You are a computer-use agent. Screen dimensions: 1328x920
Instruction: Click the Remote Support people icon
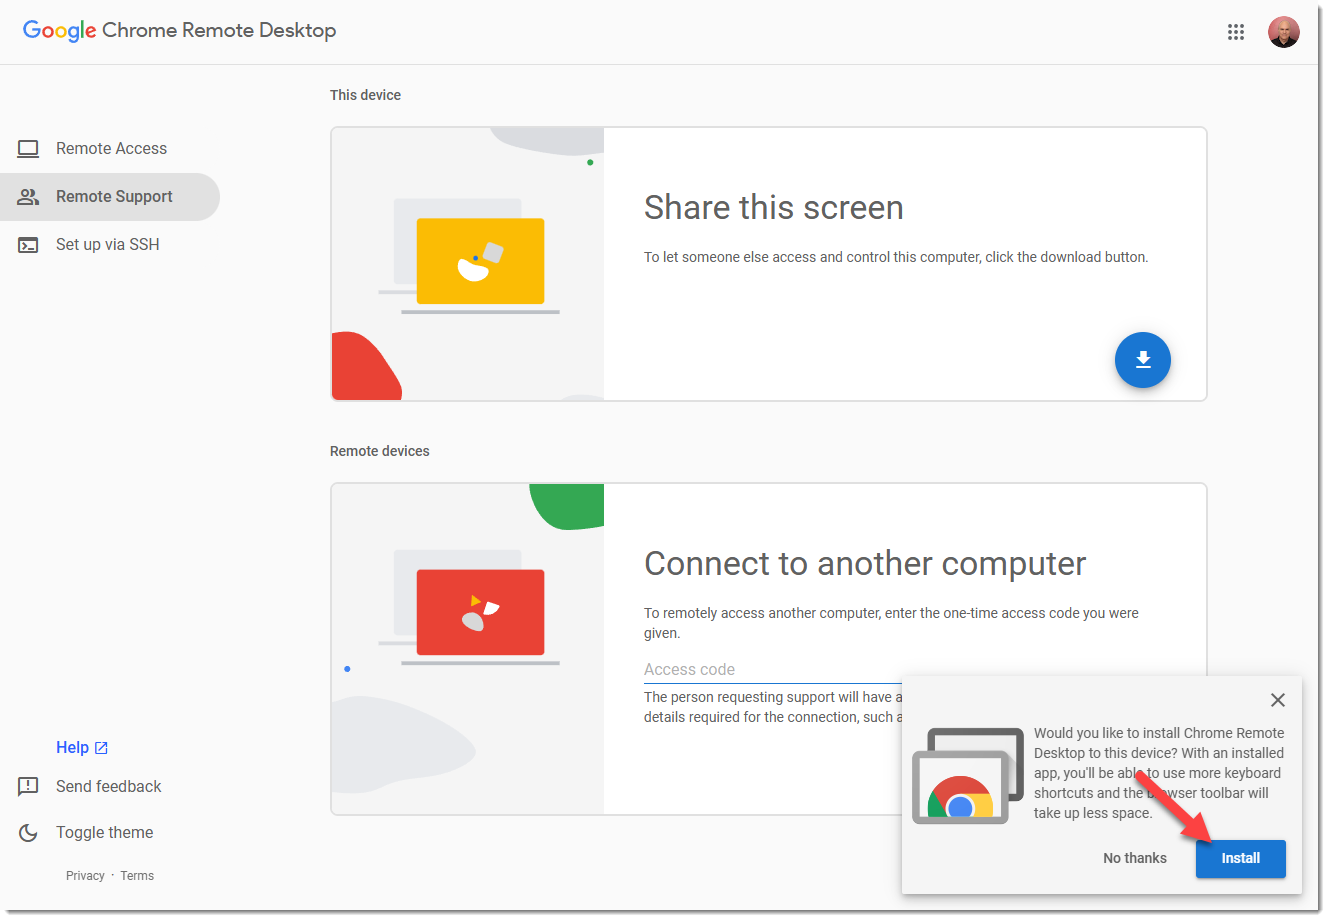(x=28, y=197)
